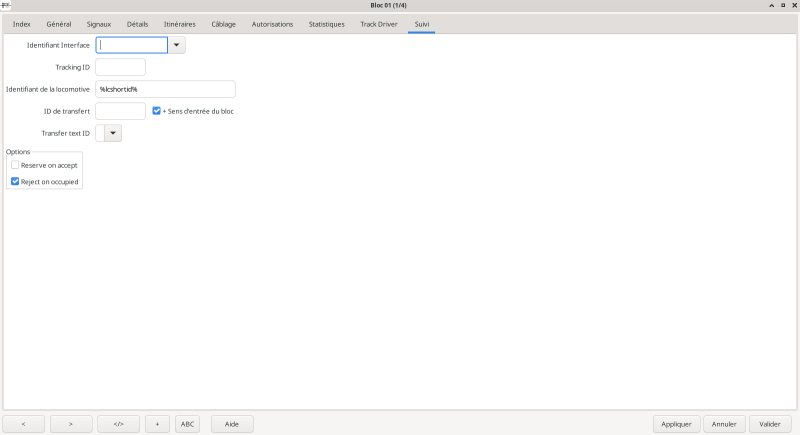Image resolution: width=800 pixels, height=435 pixels.
Task: Switch to the Signaux tab
Action: click(x=99, y=23)
